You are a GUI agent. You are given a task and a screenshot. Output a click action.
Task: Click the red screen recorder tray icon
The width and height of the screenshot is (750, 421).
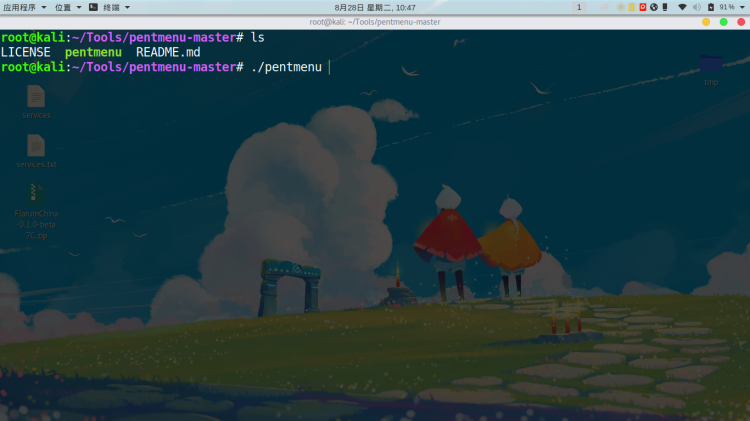(x=643, y=7)
